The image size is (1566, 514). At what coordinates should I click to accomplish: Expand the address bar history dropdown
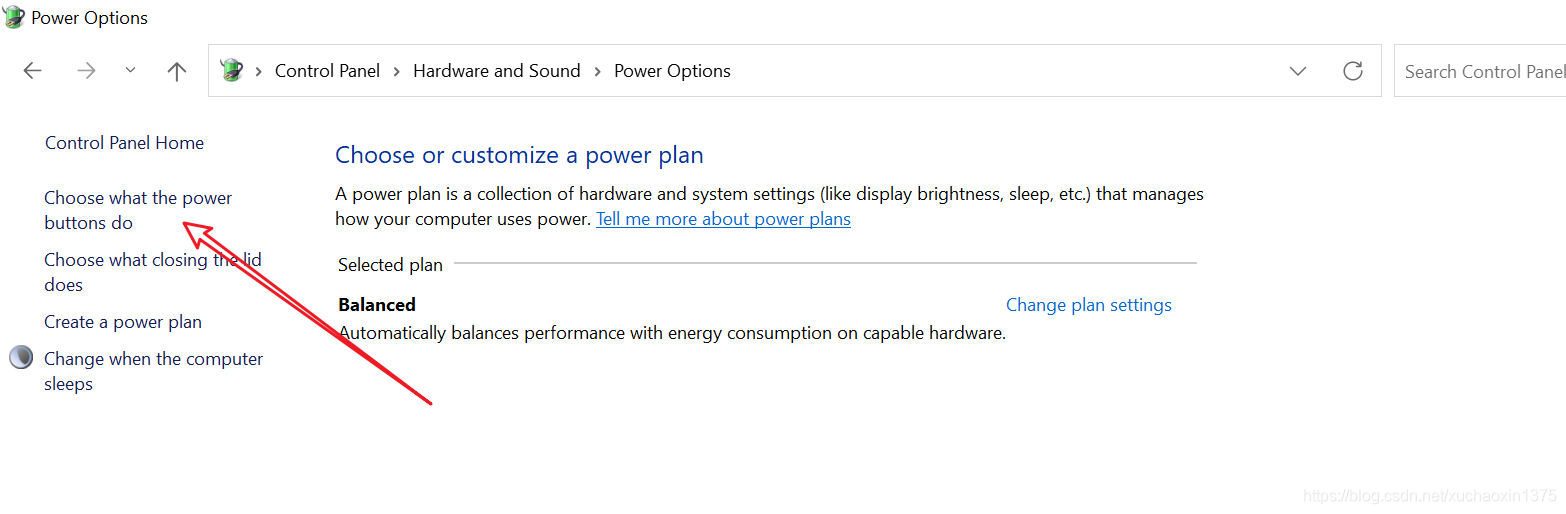point(1298,71)
